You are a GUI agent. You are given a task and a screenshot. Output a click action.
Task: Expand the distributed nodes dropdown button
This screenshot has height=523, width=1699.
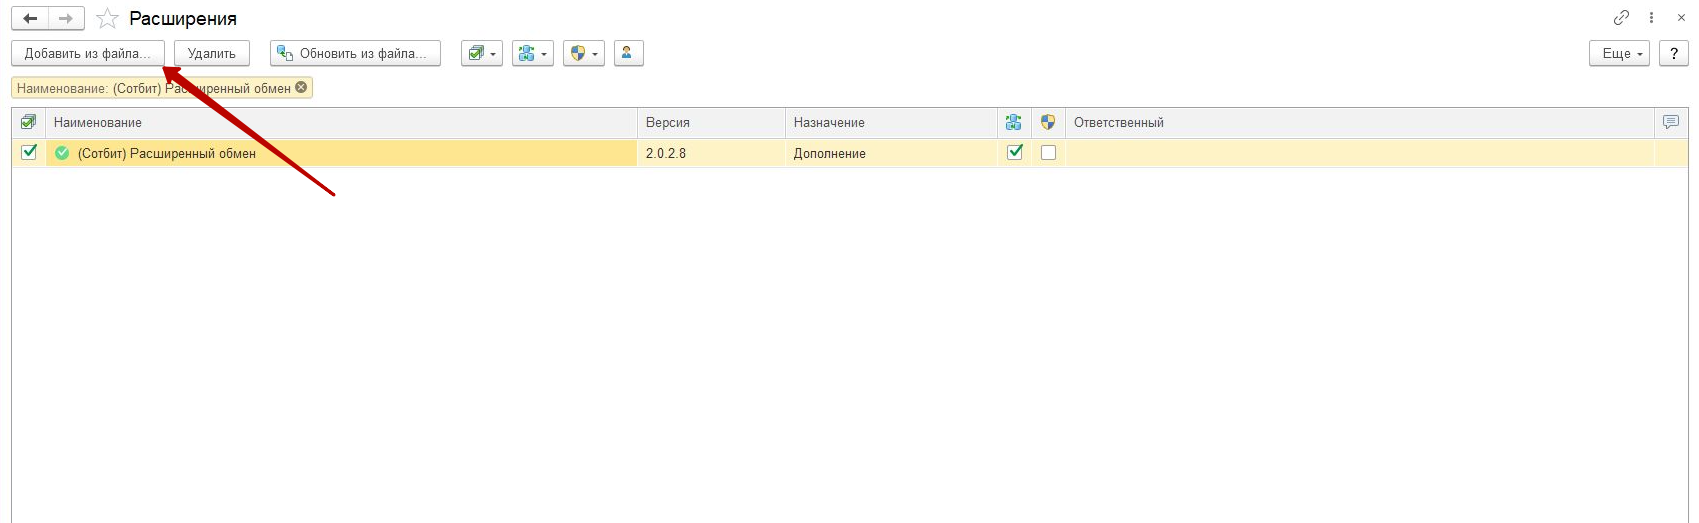532,53
